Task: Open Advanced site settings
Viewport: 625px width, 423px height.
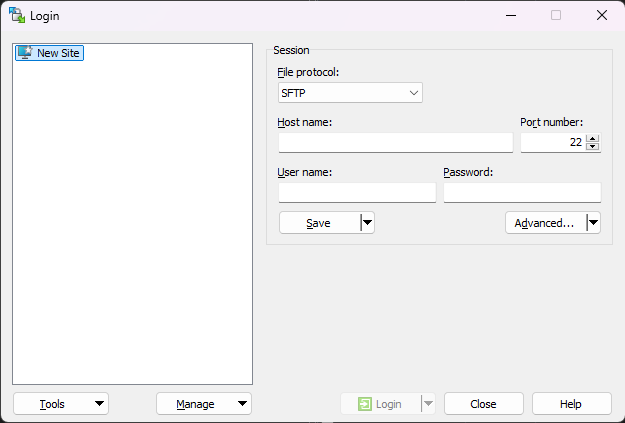Action: 544,223
